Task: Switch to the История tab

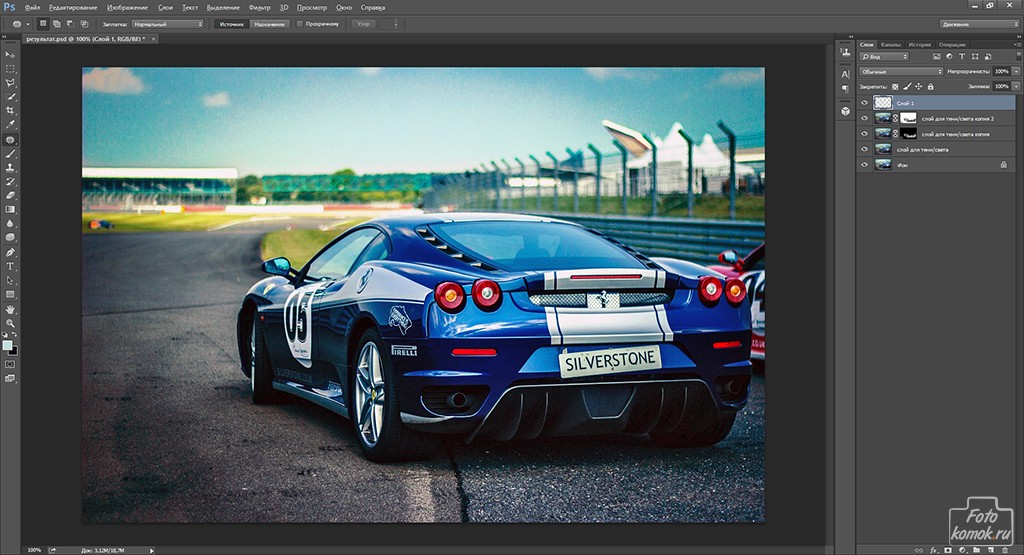Action: pos(920,44)
